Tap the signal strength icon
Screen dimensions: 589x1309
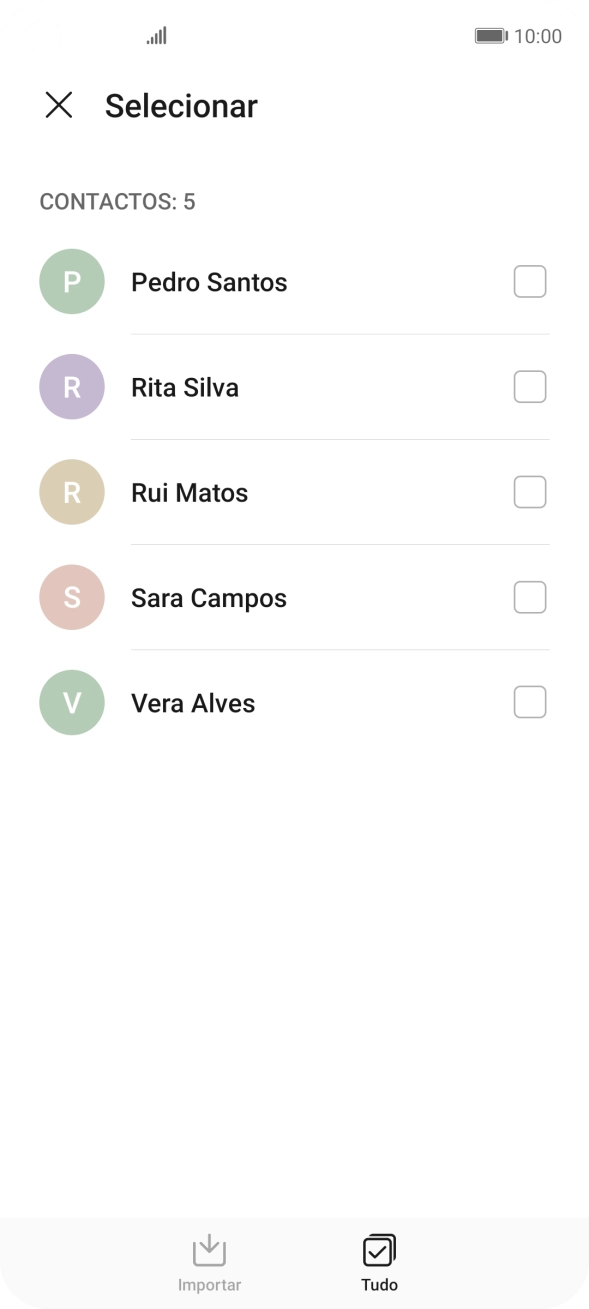(x=156, y=35)
